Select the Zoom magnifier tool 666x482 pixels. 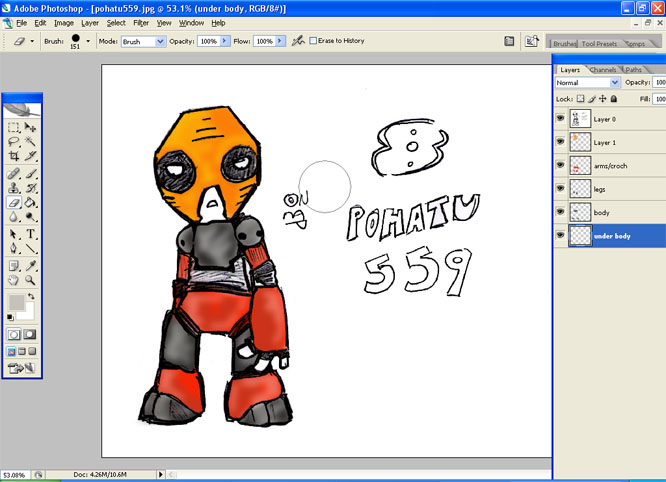(x=32, y=281)
